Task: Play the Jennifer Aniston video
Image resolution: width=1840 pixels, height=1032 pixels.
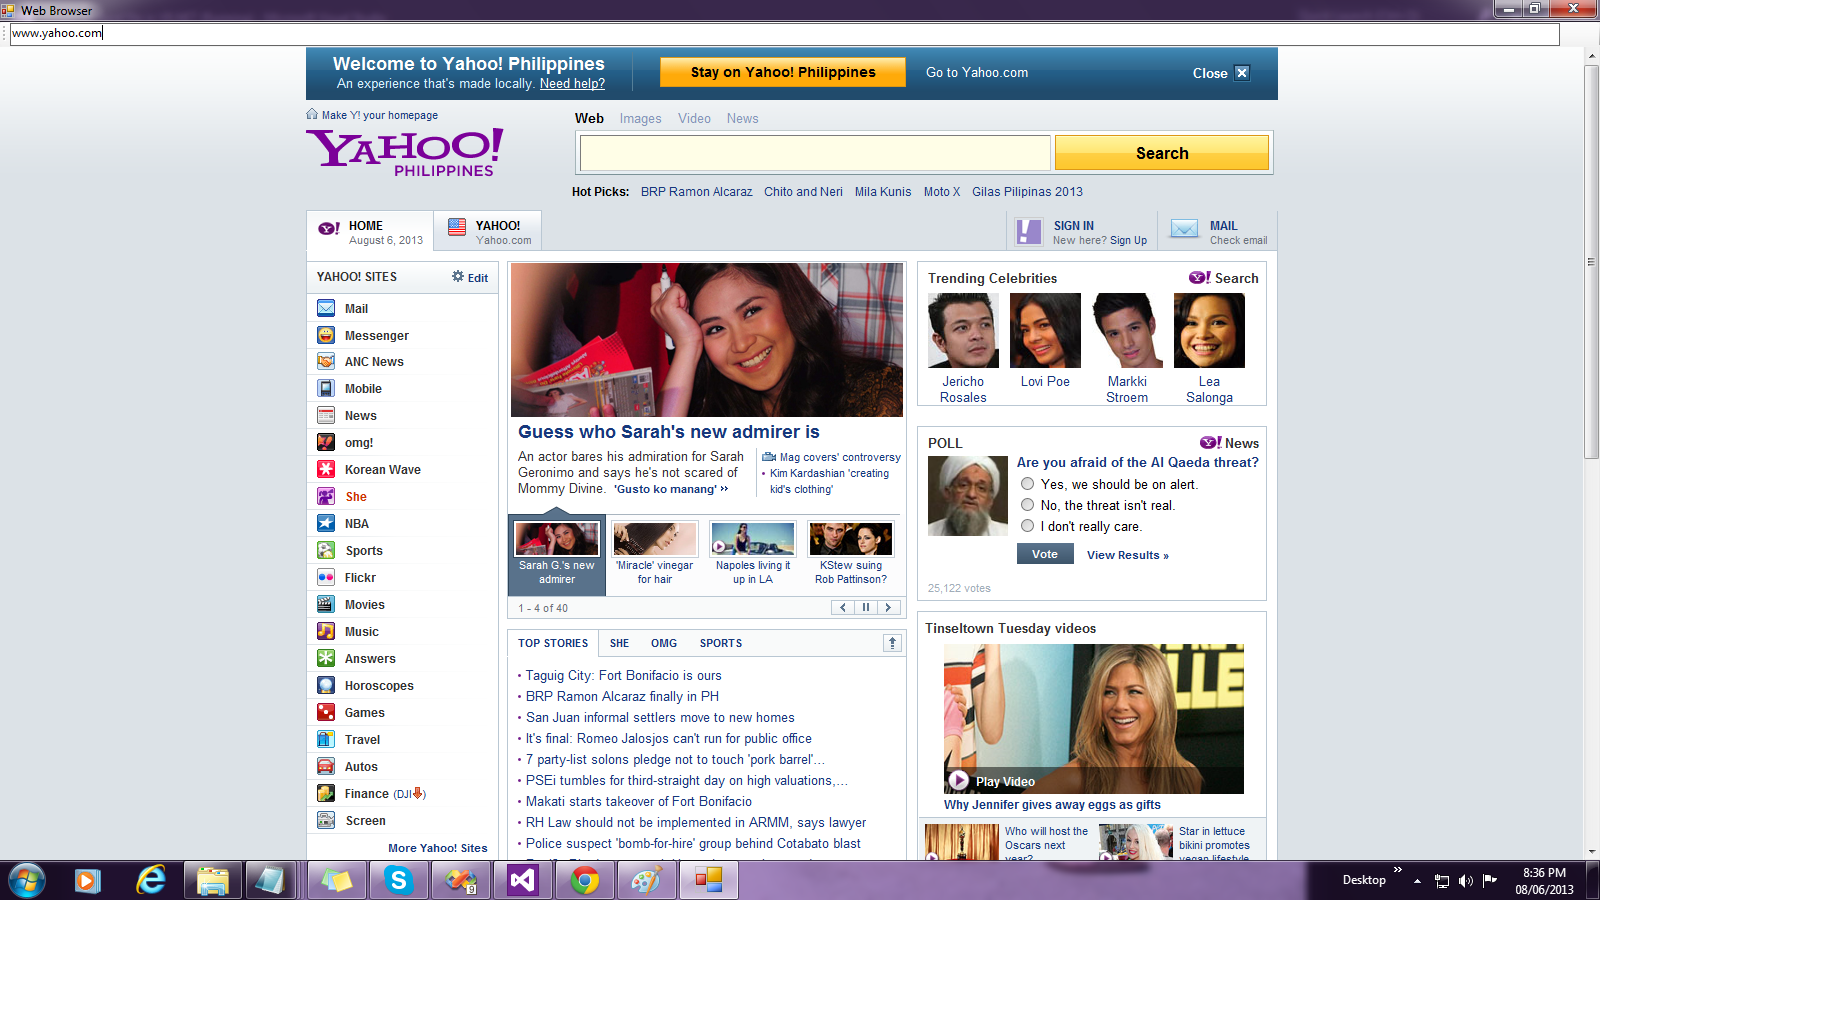Action: click(x=959, y=780)
